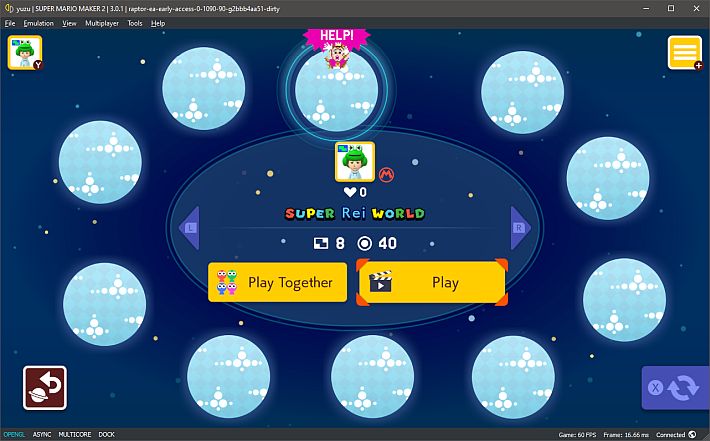Image resolution: width=710 pixels, height=441 pixels.
Task: Open the Tools menu
Action: [135, 23]
